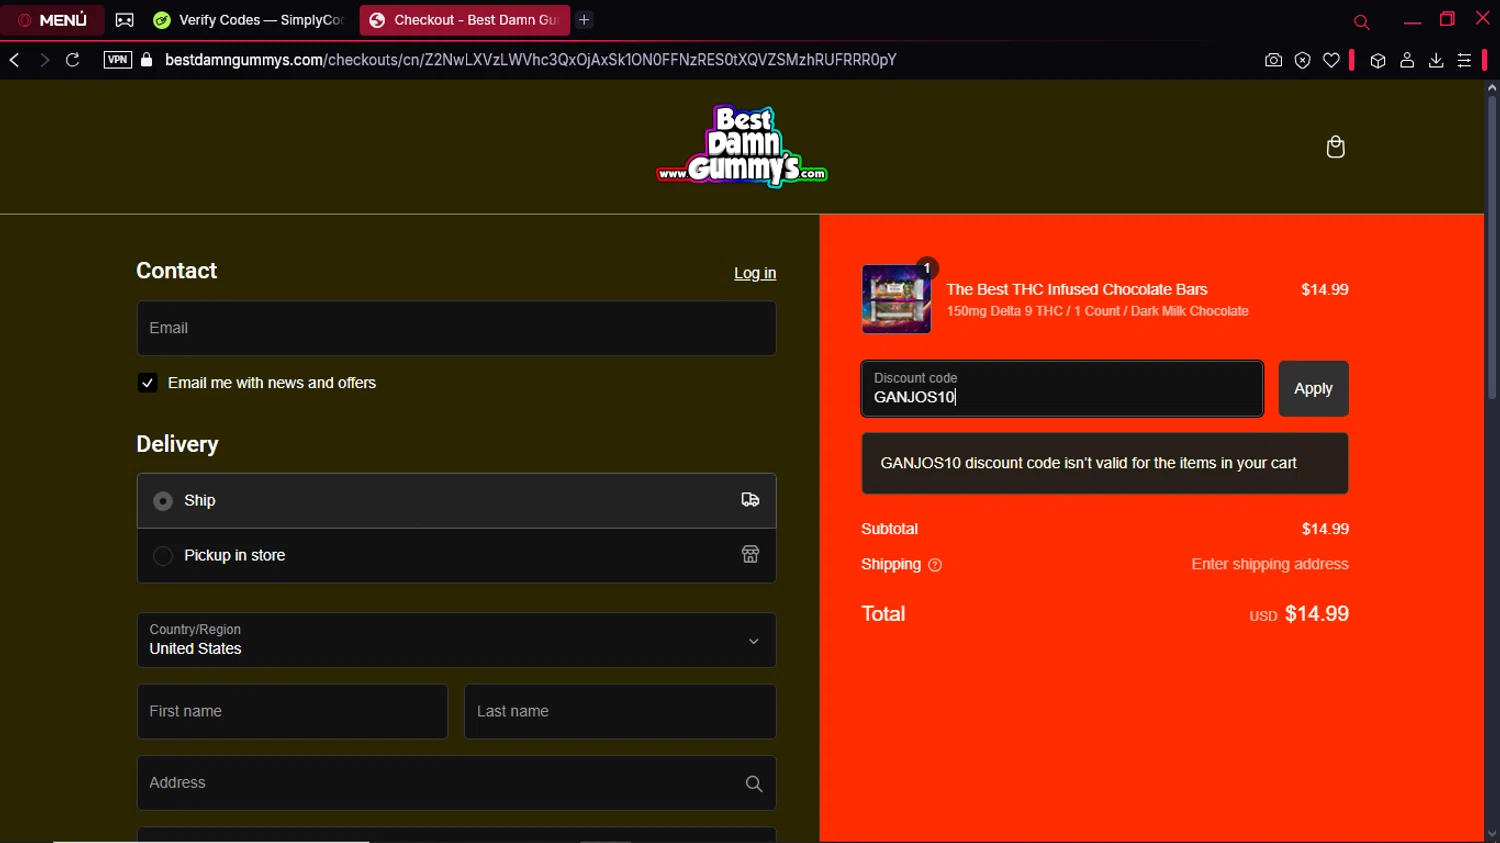1500x843 pixels.
Task: Click the Subtotal $14.99 value
Action: pos(1325,529)
